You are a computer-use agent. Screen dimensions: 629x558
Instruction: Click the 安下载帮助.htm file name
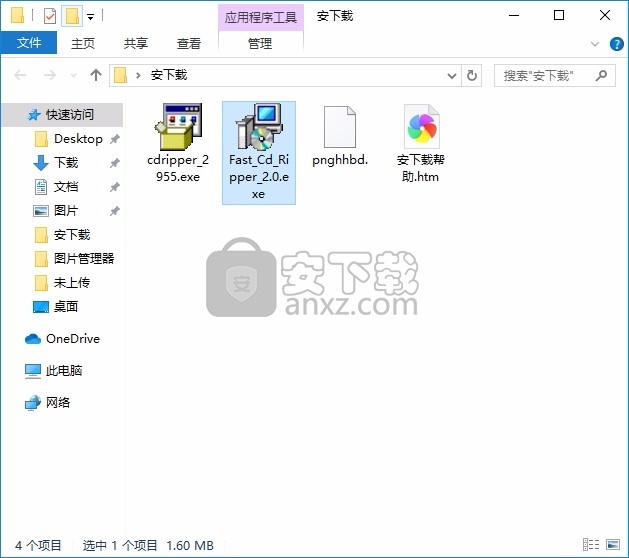pyautogui.click(x=420, y=168)
